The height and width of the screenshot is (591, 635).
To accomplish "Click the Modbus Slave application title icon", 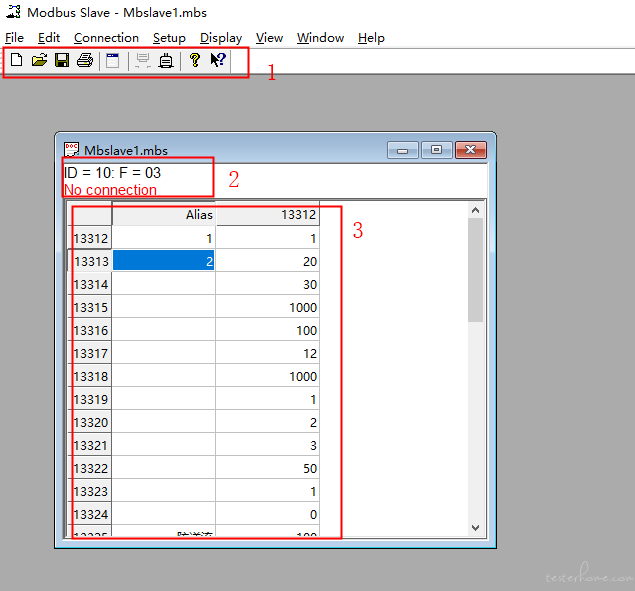I will point(13,12).
